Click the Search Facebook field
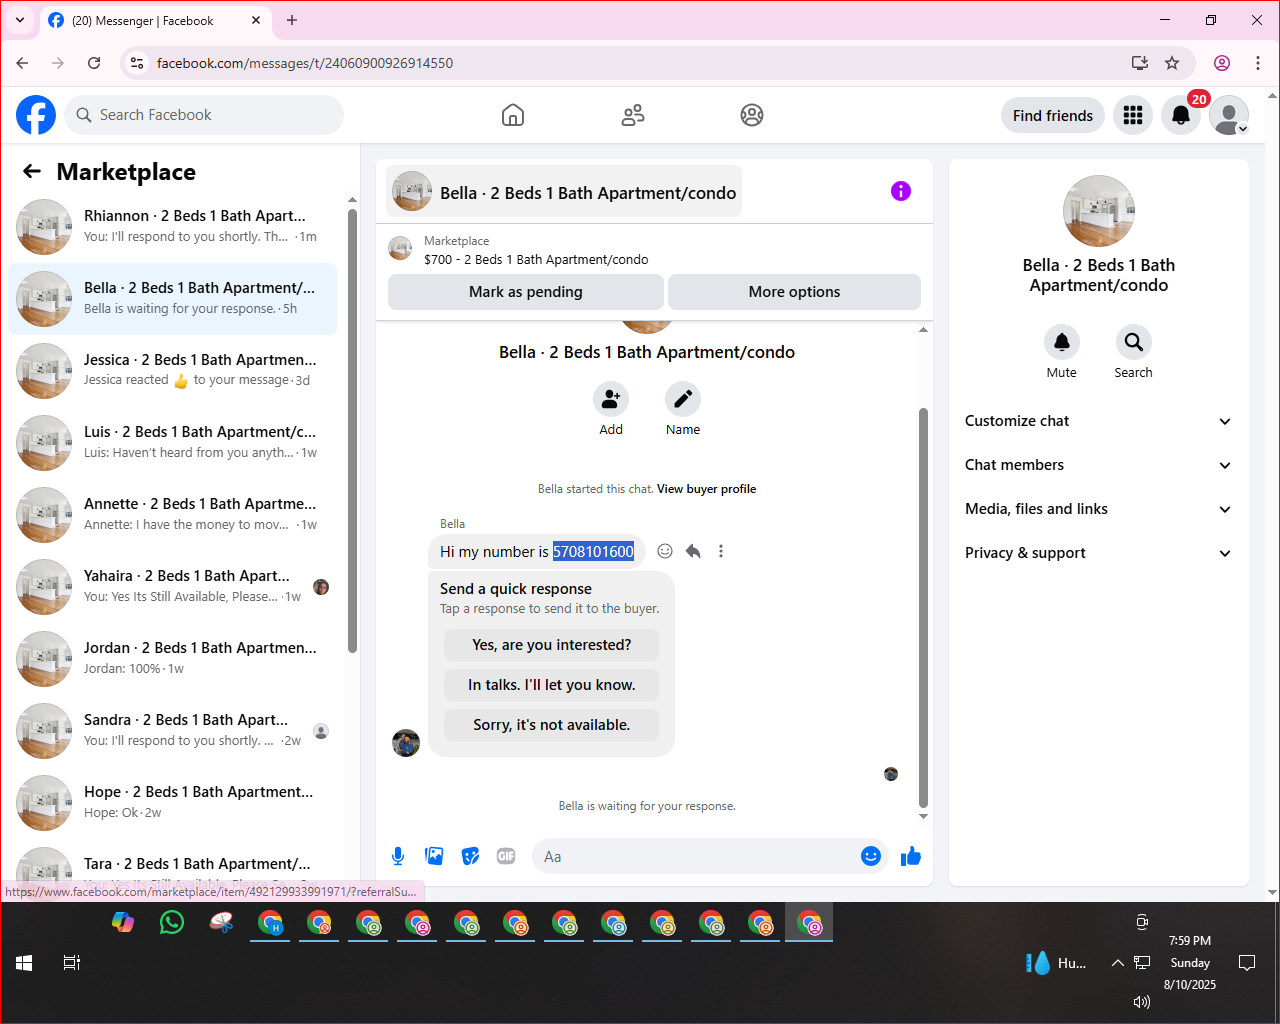The width and height of the screenshot is (1280, 1024). click(x=204, y=115)
